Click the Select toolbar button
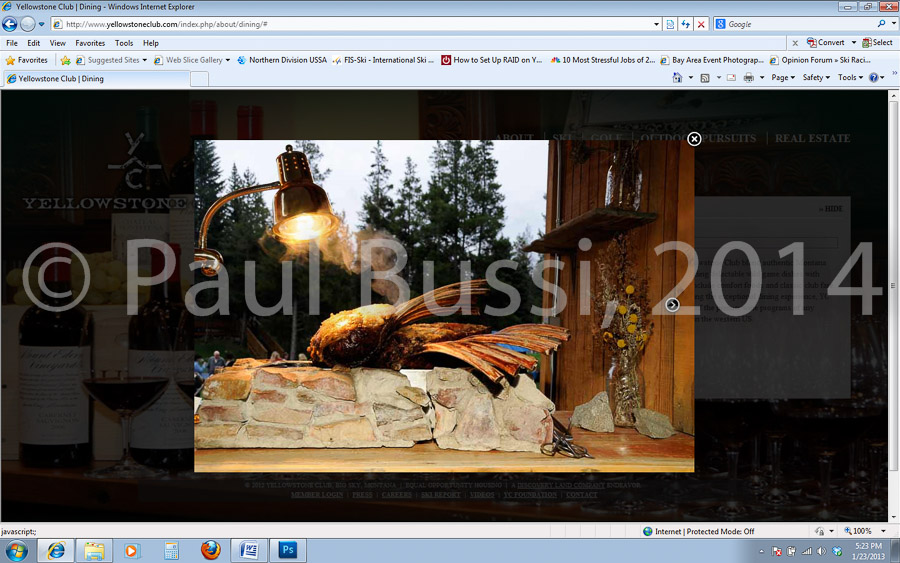The height and width of the screenshot is (563, 900). coord(877,42)
